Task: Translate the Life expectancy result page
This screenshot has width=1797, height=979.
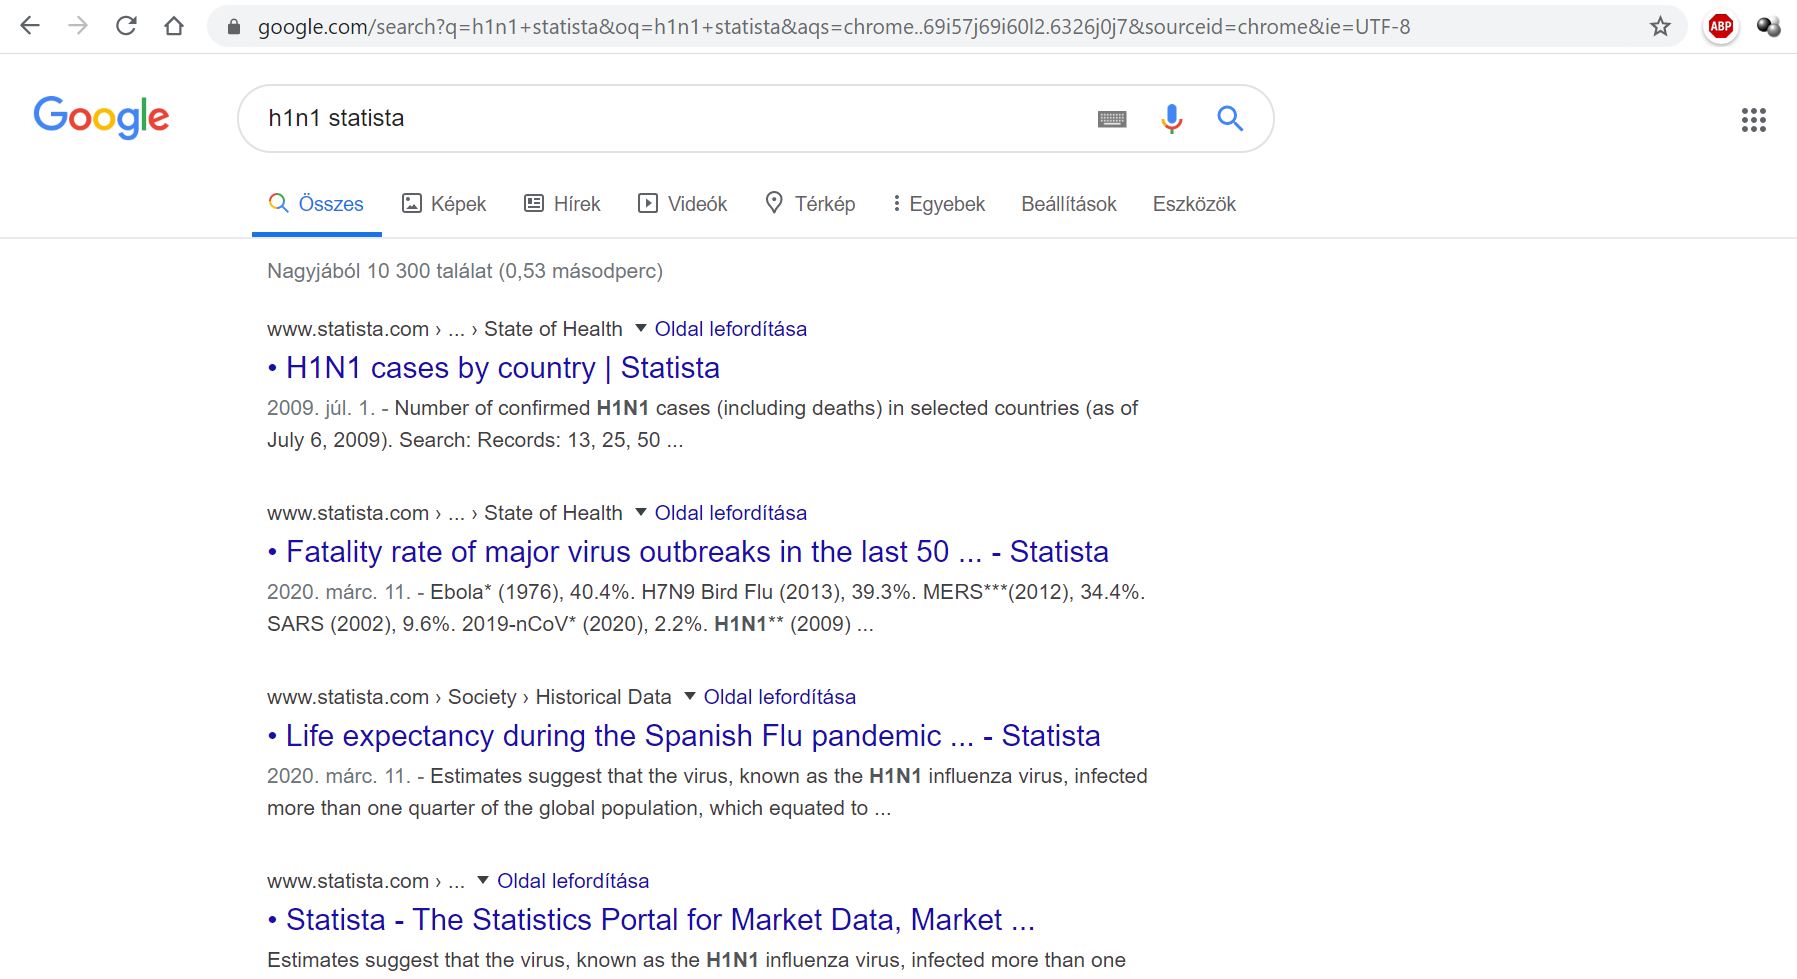Action: click(780, 697)
